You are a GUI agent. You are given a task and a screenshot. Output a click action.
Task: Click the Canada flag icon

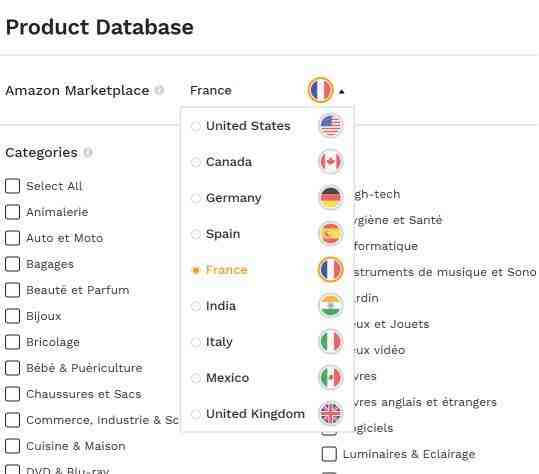[331, 162]
